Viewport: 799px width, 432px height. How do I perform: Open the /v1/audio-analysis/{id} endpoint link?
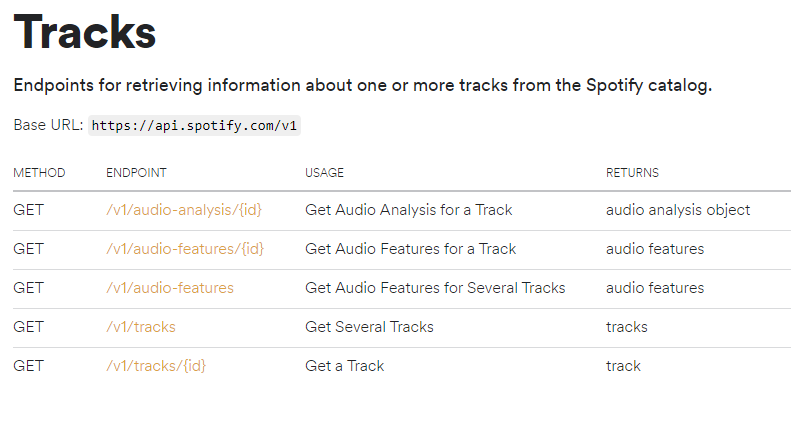[x=183, y=210]
